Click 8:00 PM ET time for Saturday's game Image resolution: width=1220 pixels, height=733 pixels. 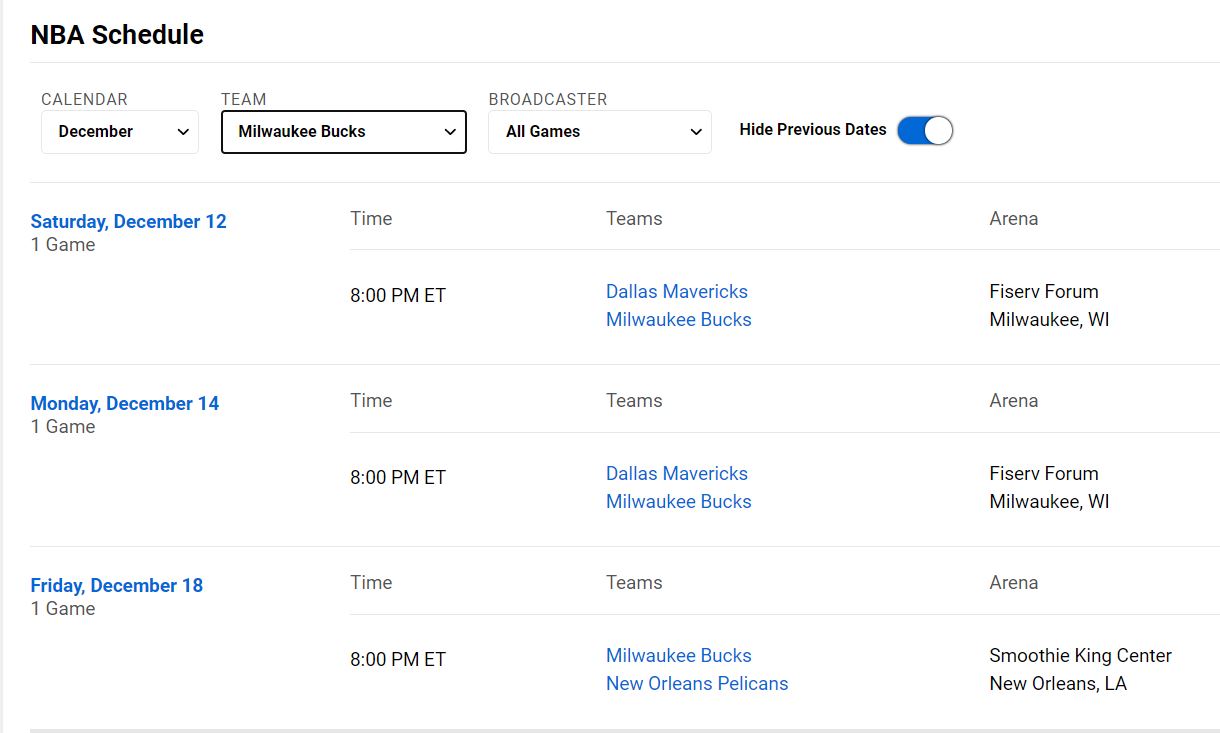[x=398, y=296]
